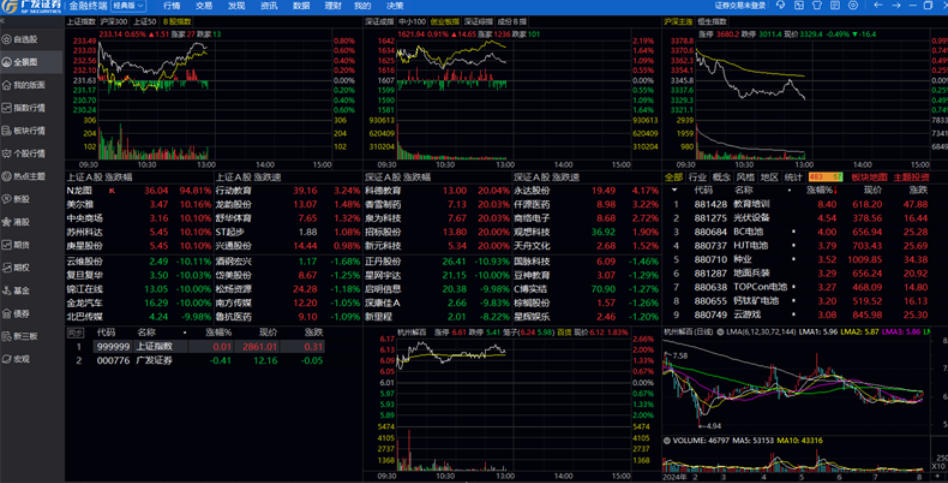
Task: Switch to the 创业板指 chart tab
Action: (x=444, y=20)
